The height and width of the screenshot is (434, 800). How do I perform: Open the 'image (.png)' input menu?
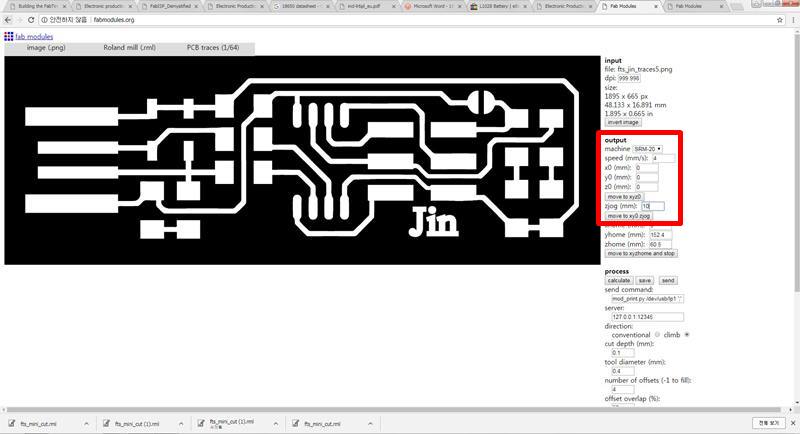coord(46,47)
